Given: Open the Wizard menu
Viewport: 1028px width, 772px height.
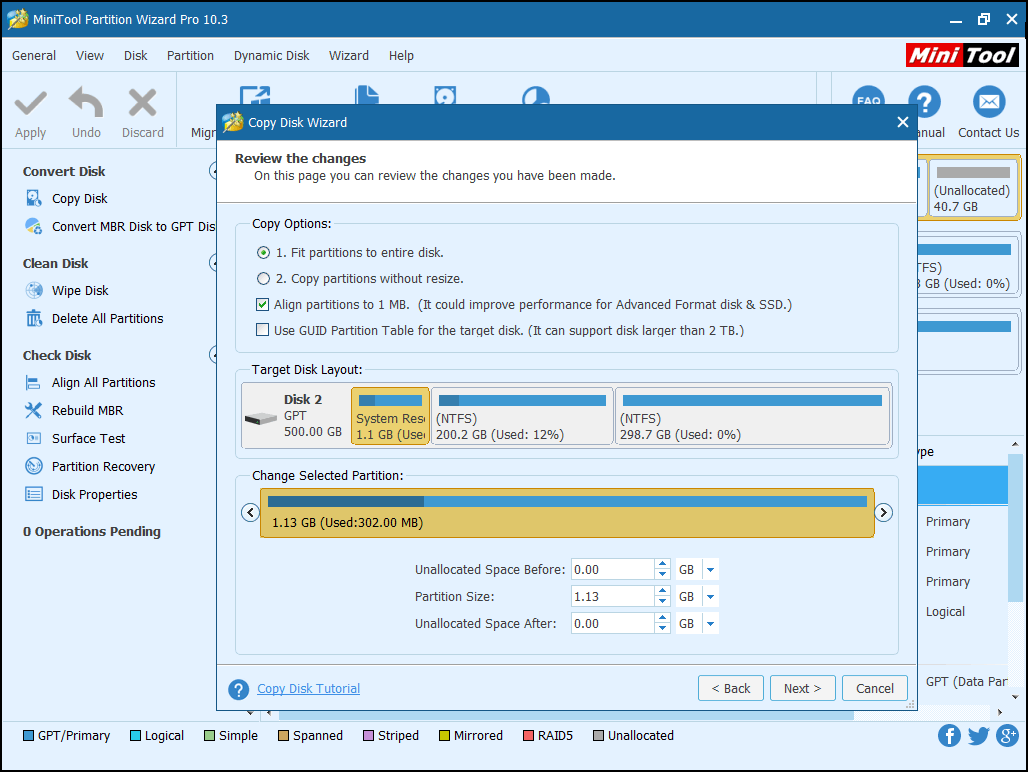Looking at the screenshot, I should click(x=349, y=56).
